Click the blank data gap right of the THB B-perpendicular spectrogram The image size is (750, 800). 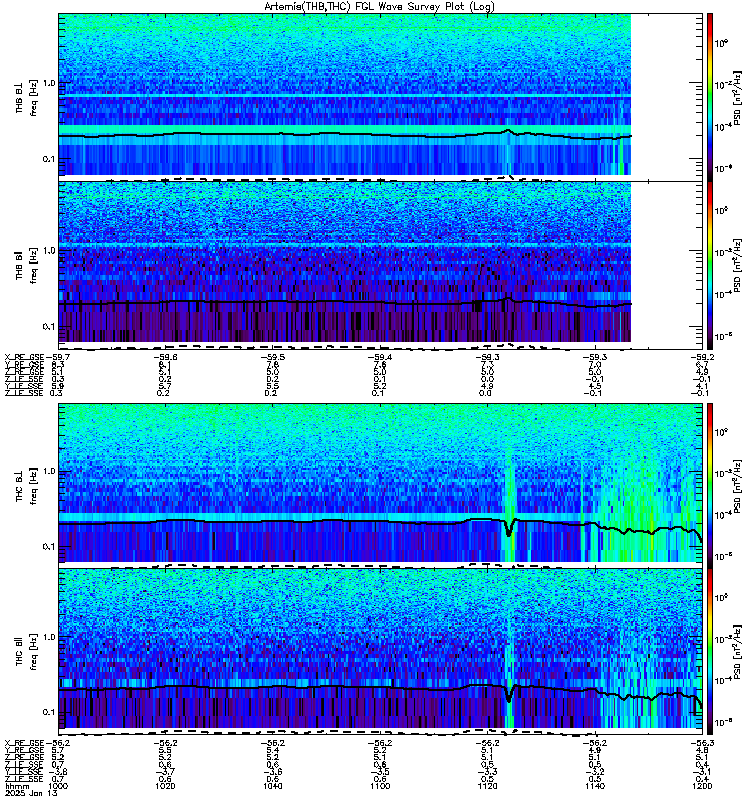666,95
